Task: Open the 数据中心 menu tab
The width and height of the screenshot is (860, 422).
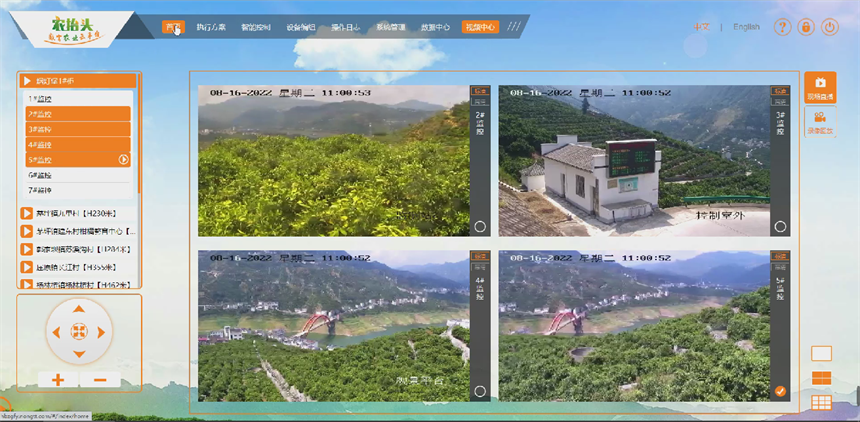Action: tap(435, 27)
